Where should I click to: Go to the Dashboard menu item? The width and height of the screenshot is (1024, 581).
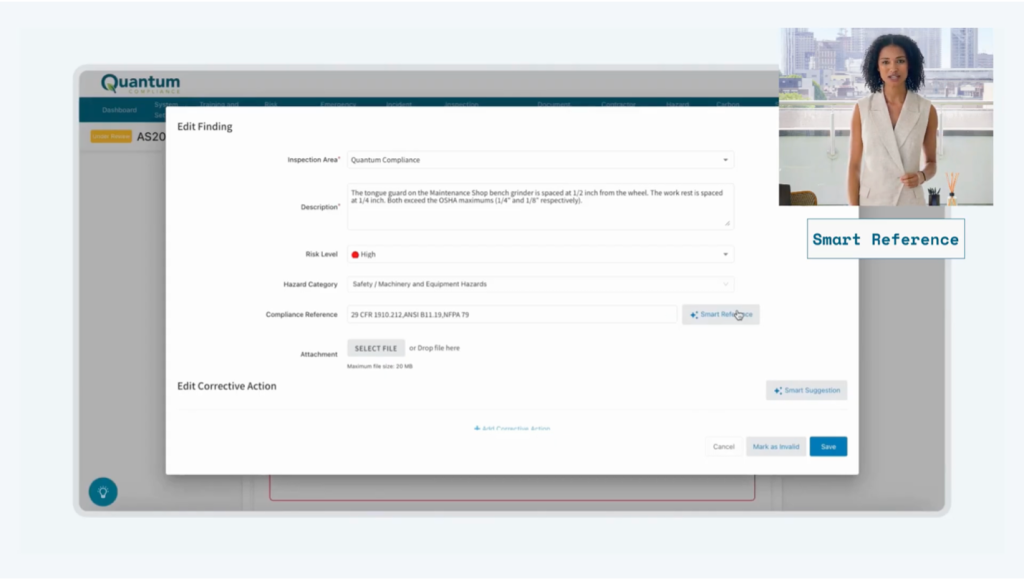(x=119, y=109)
